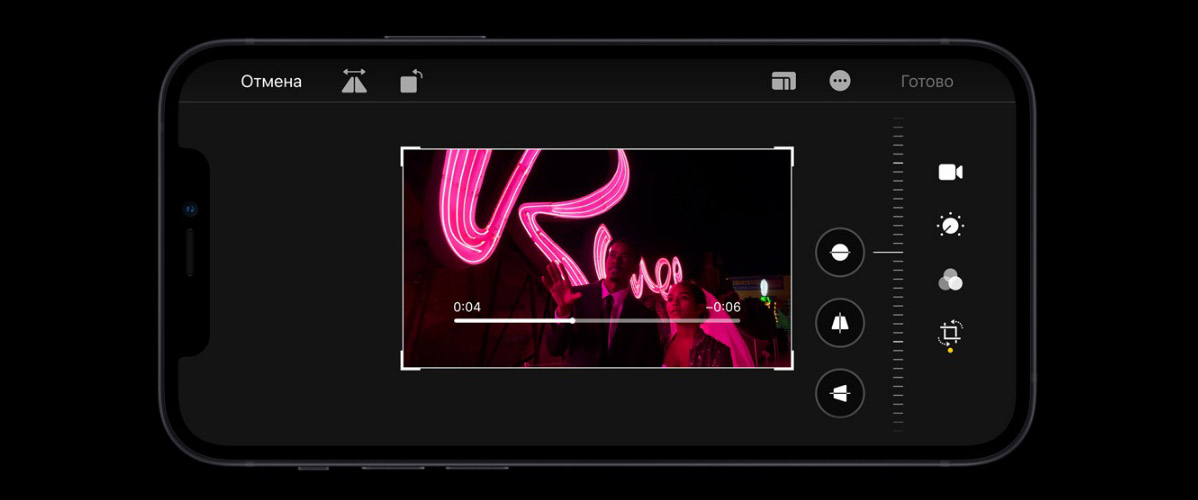This screenshot has width=1198, height=500.
Task: Open the aspect ratio options
Action: pyautogui.click(x=784, y=82)
